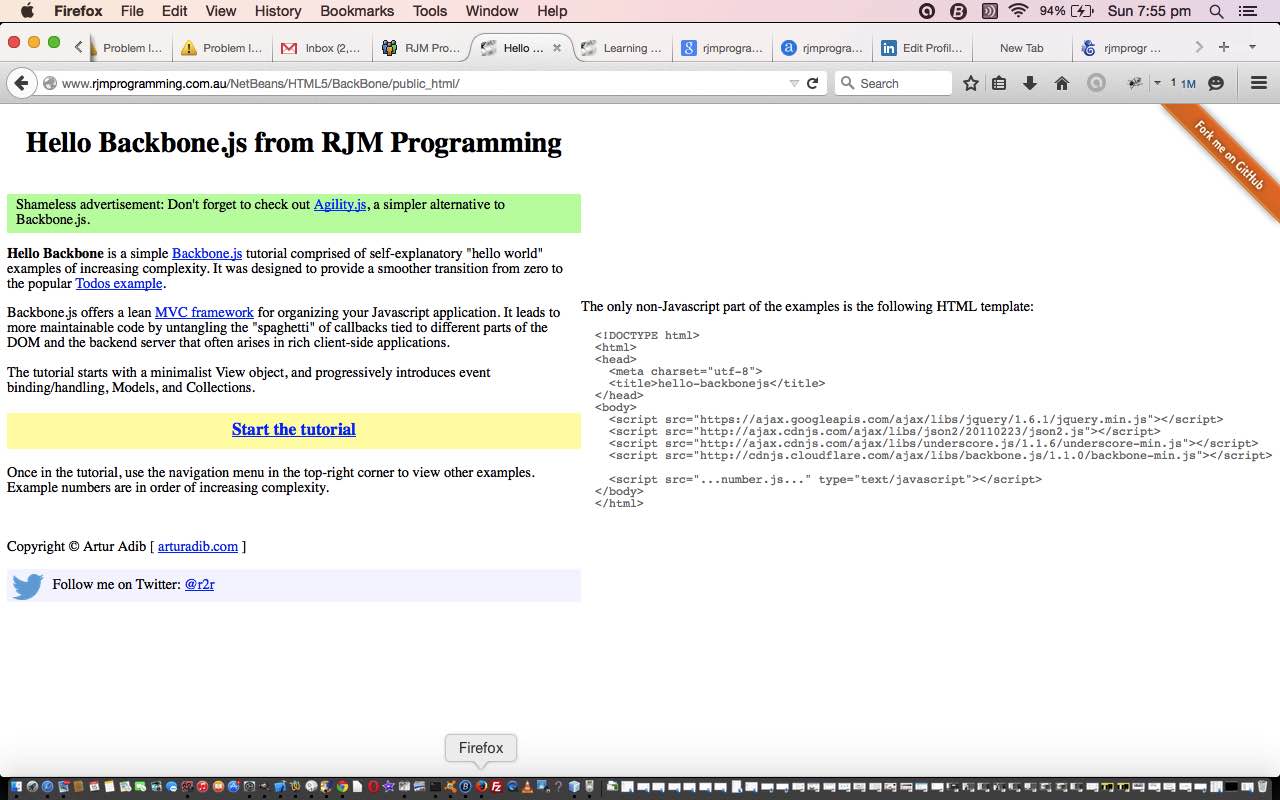1280x800 pixels.
Task: Click the site identity globe icon
Action: click(49, 83)
